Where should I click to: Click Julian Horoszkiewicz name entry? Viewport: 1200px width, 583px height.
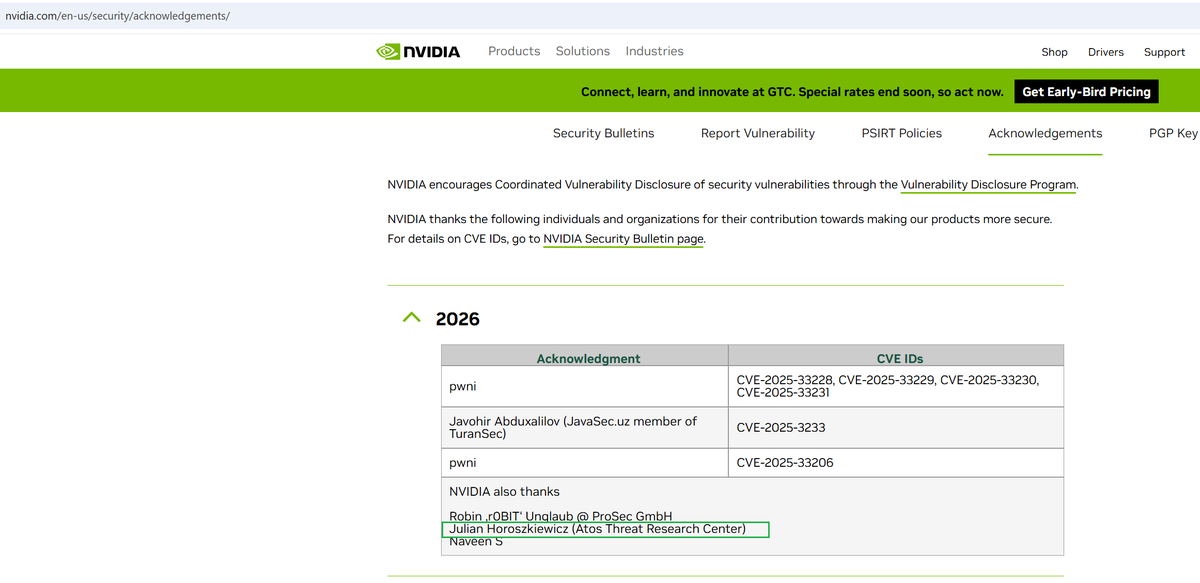point(598,529)
